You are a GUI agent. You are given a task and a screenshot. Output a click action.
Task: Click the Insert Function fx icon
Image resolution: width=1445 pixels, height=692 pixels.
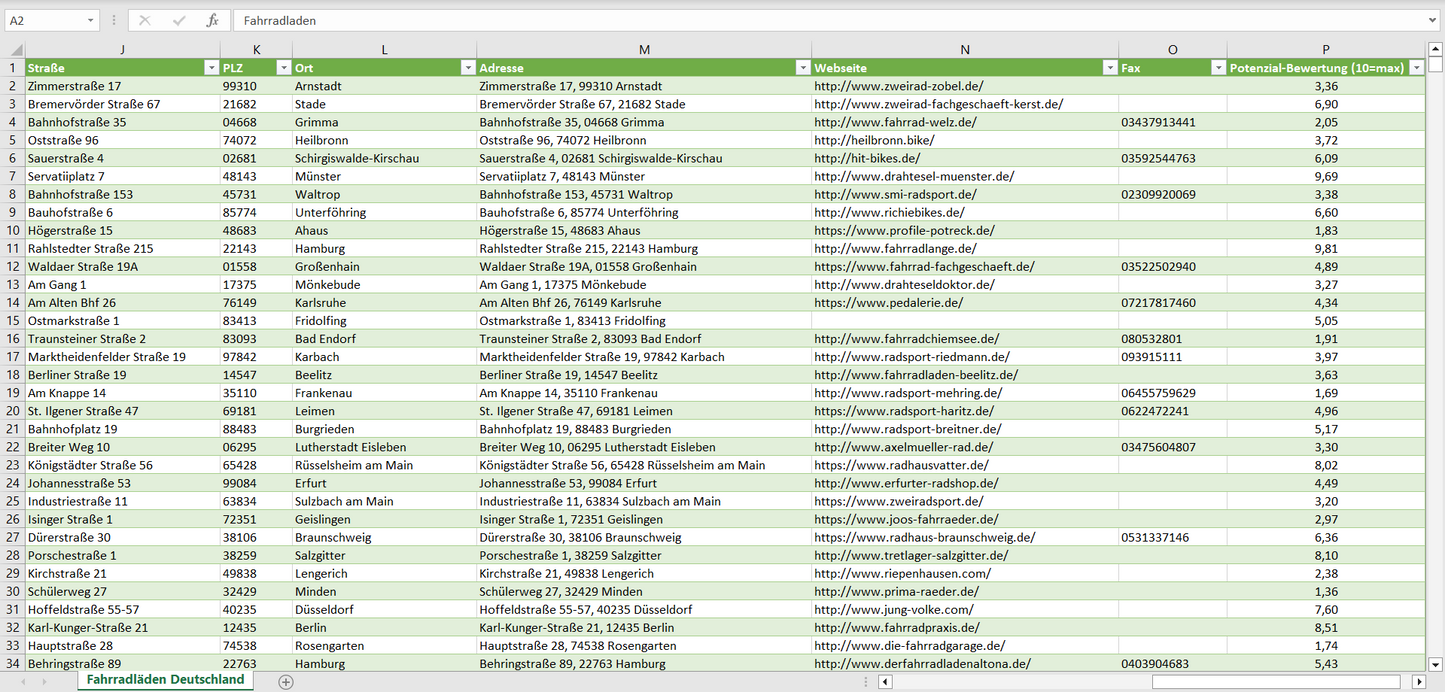(x=212, y=20)
